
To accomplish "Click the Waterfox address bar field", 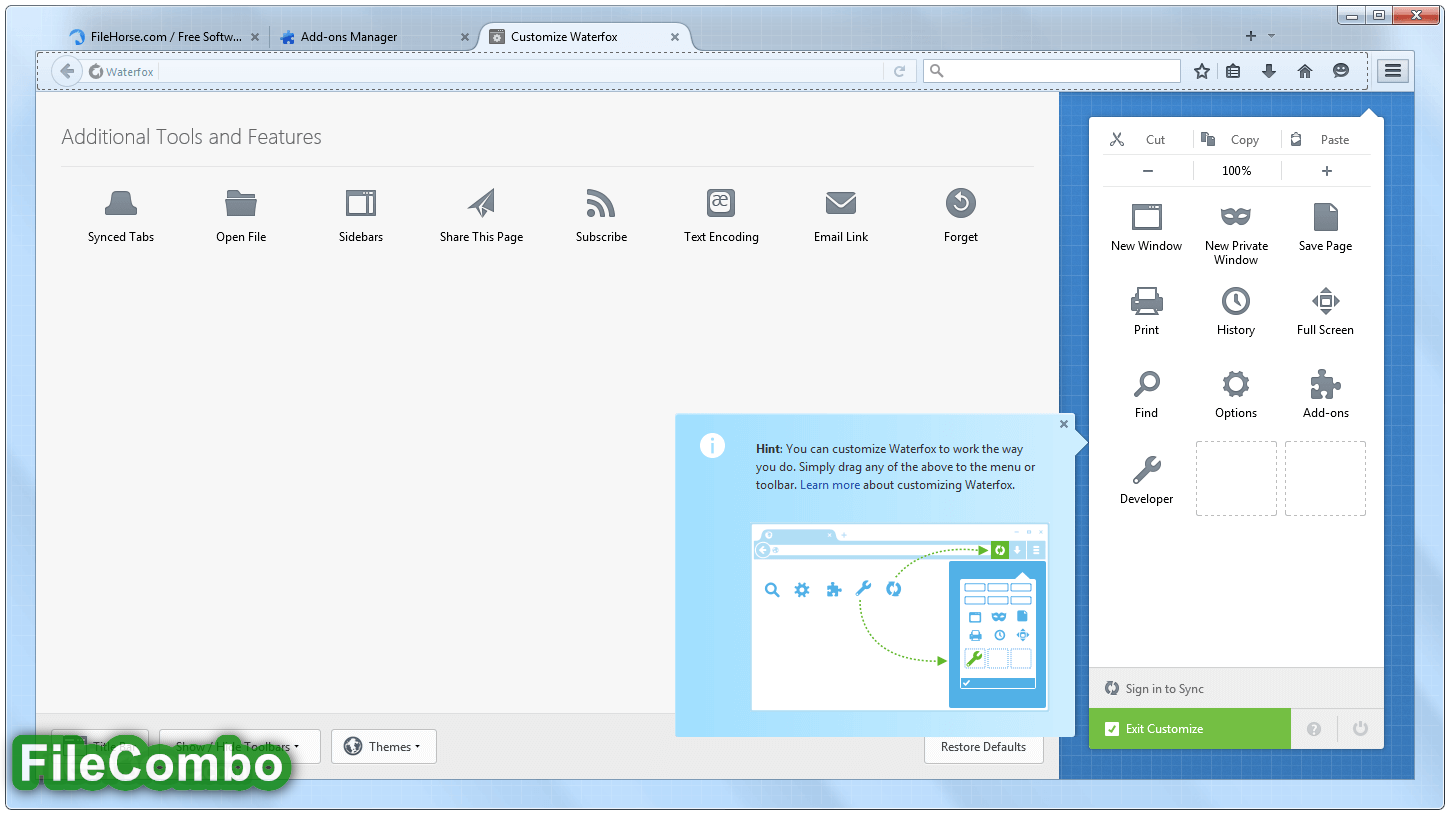I will (x=520, y=72).
